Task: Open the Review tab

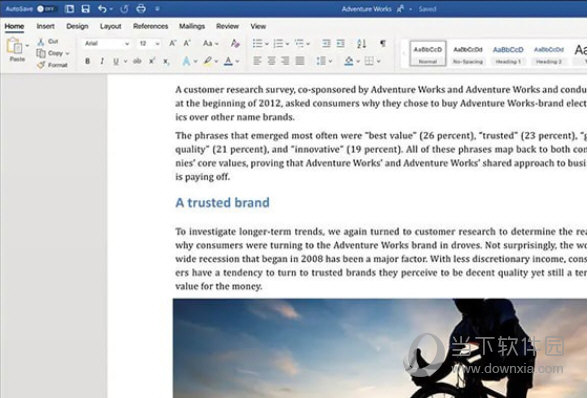Action: point(227,26)
